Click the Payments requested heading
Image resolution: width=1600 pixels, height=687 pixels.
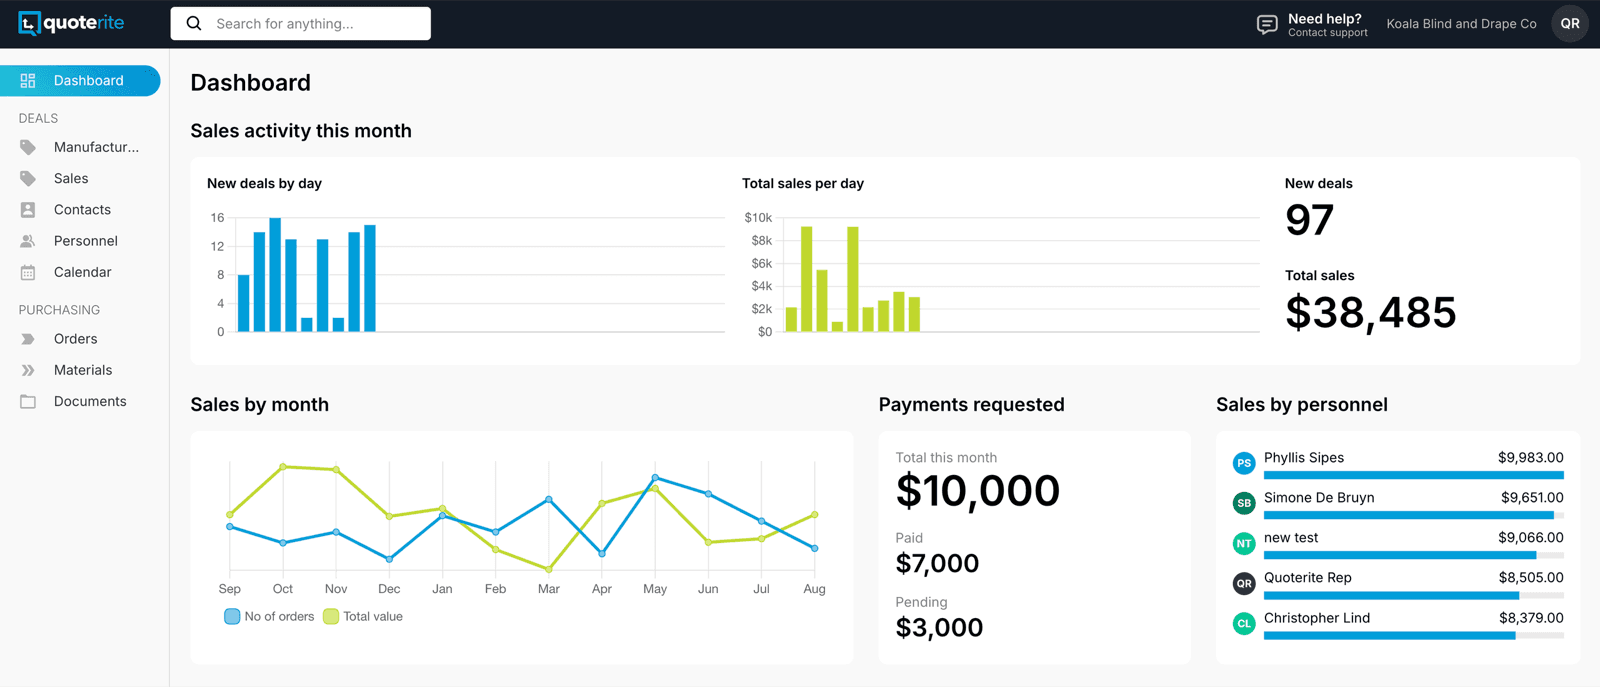coord(971,405)
